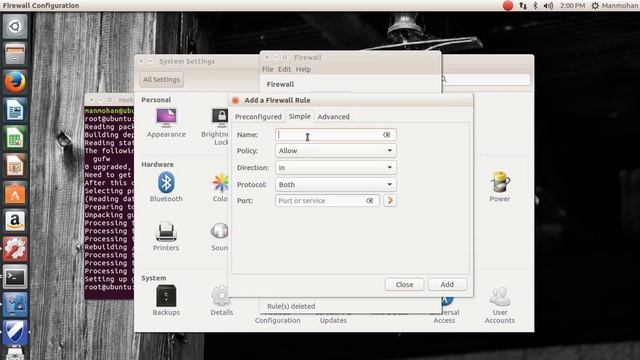Switch to the Advanced tab
The height and width of the screenshot is (360, 640).
point(333,117)
